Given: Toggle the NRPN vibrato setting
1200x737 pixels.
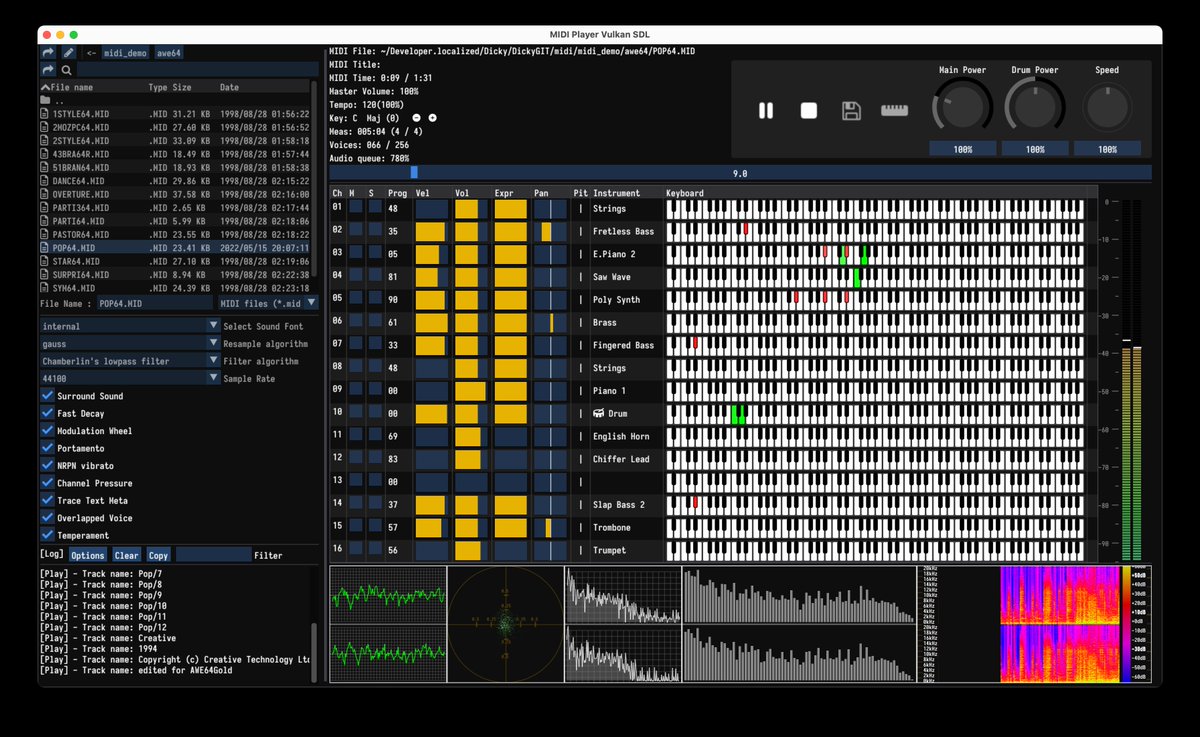Looking at the screenshot, I should [x=44, y=465].
